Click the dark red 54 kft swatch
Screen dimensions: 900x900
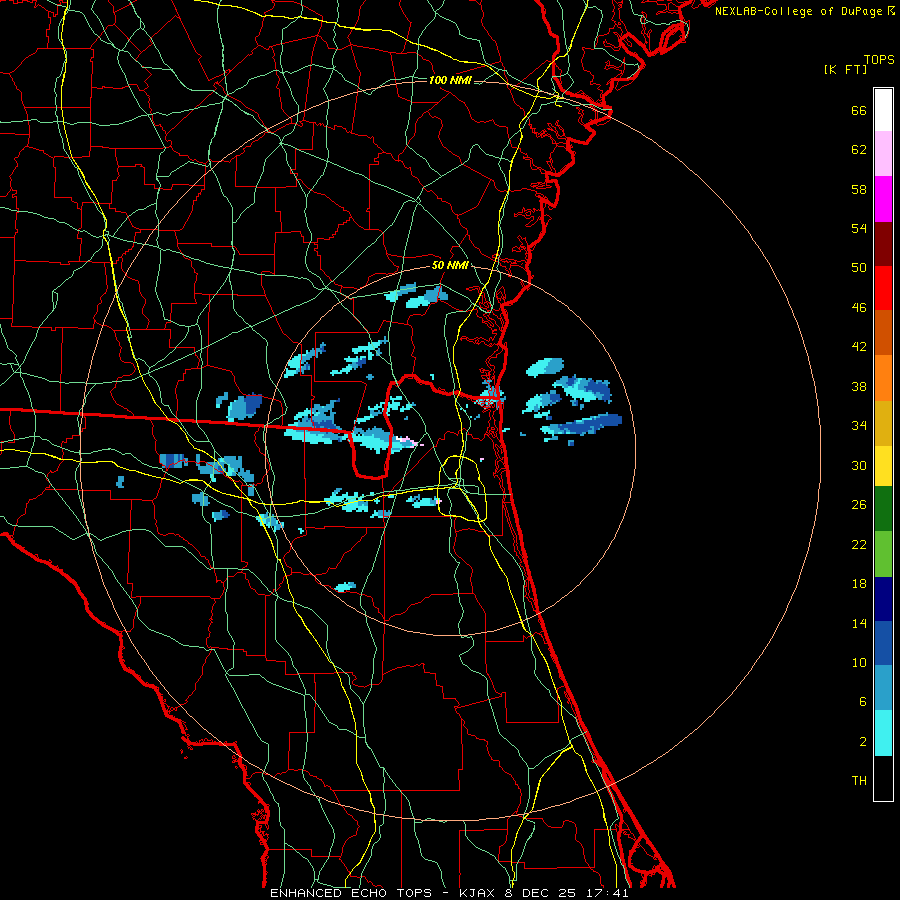(883, 243)
